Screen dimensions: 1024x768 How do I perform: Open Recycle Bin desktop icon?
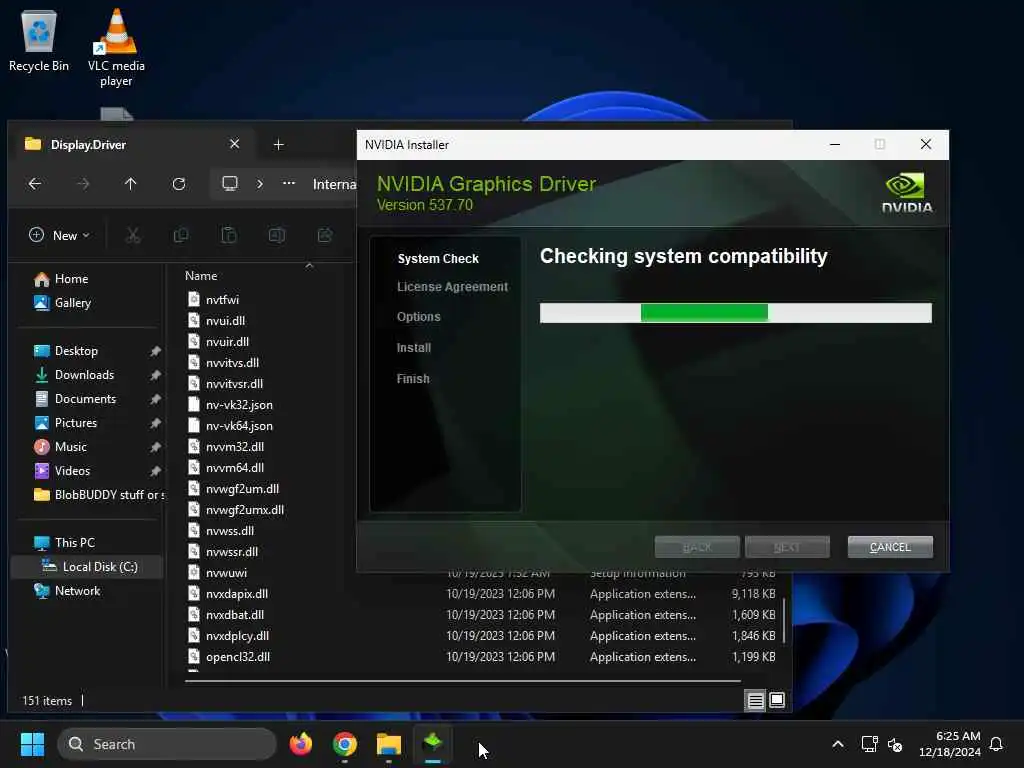(39, 40)
